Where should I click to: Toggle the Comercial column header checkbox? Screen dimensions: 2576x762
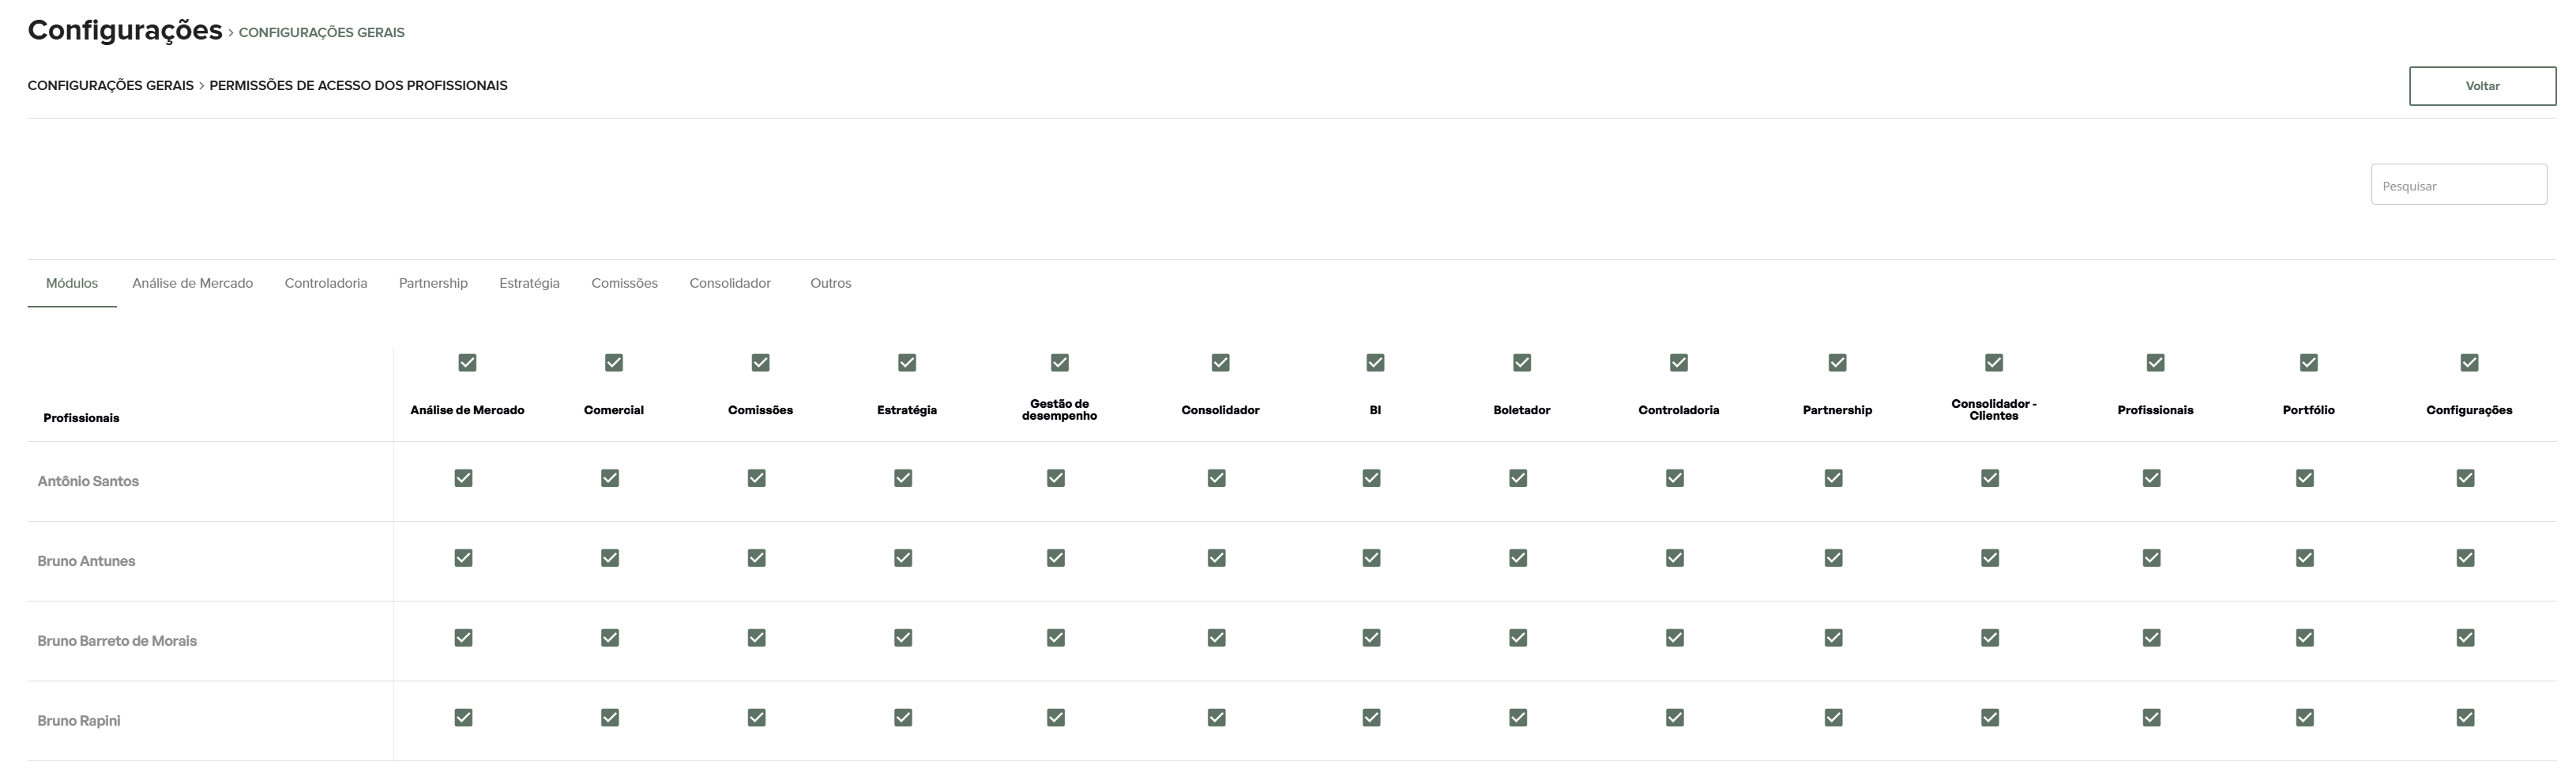tap(614, 362)
